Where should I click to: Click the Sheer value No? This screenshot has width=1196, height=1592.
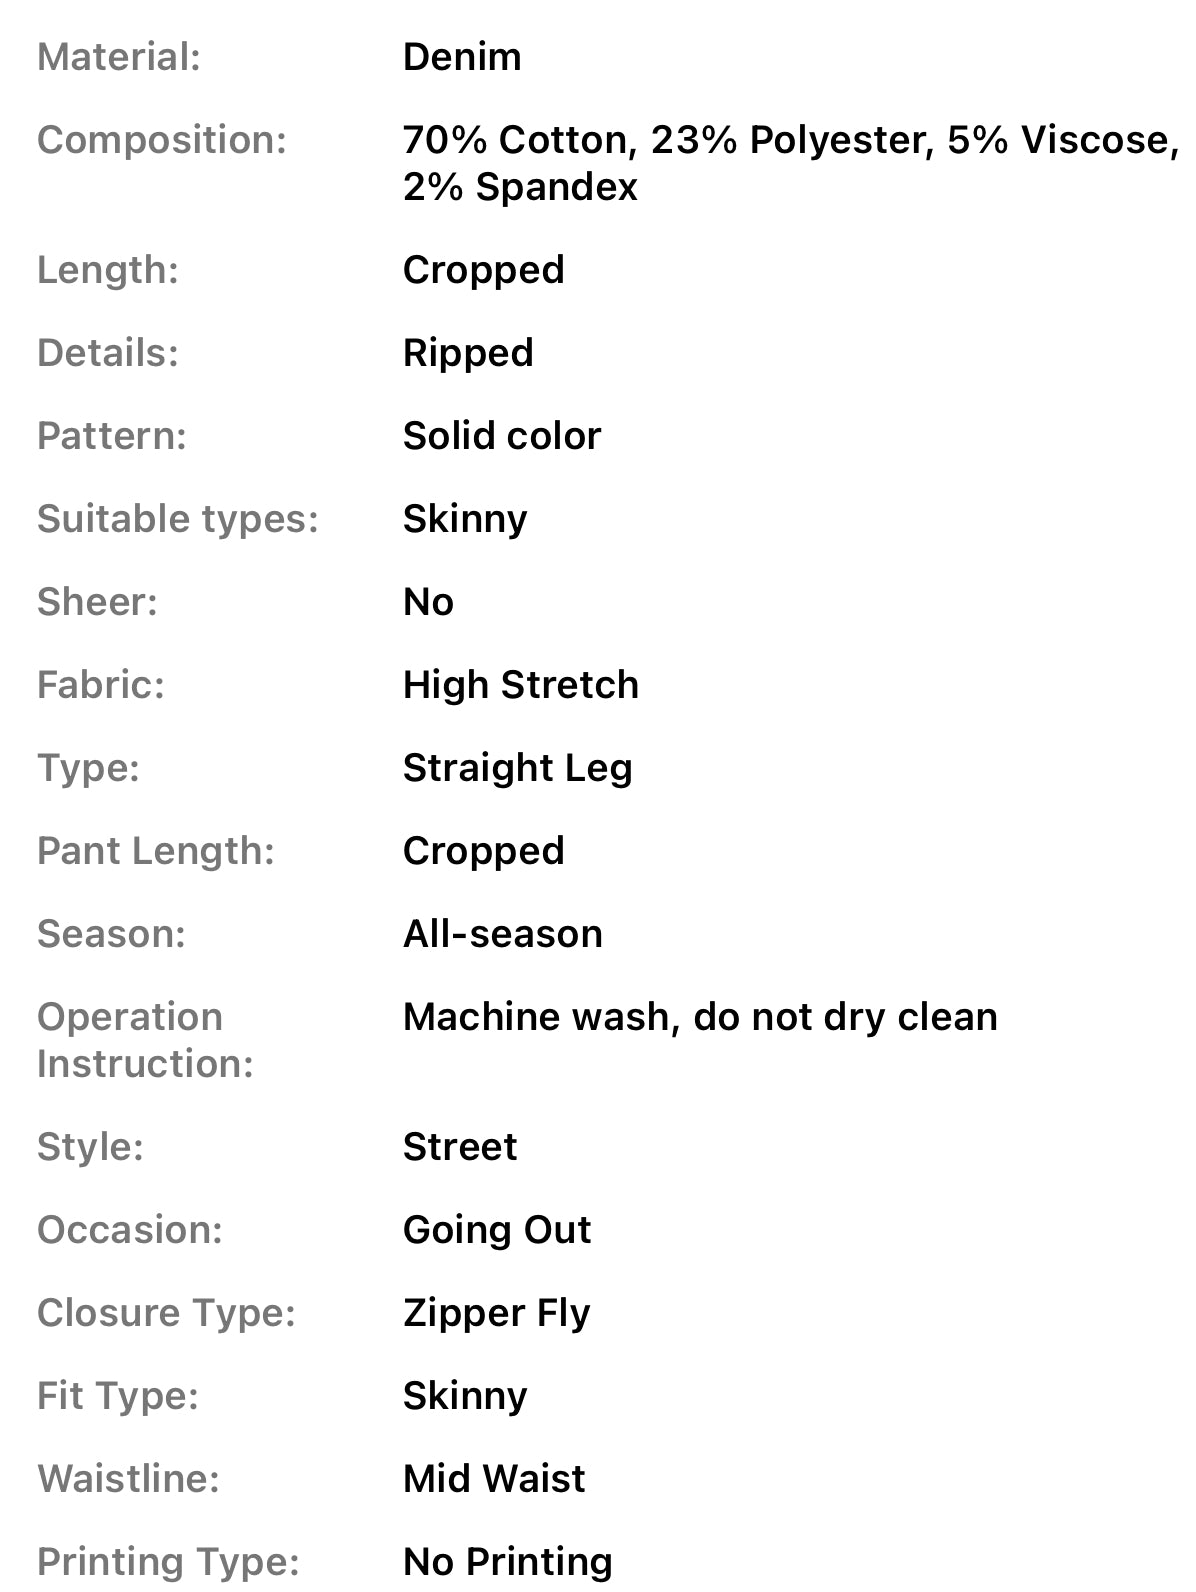[x=428, y=602]
